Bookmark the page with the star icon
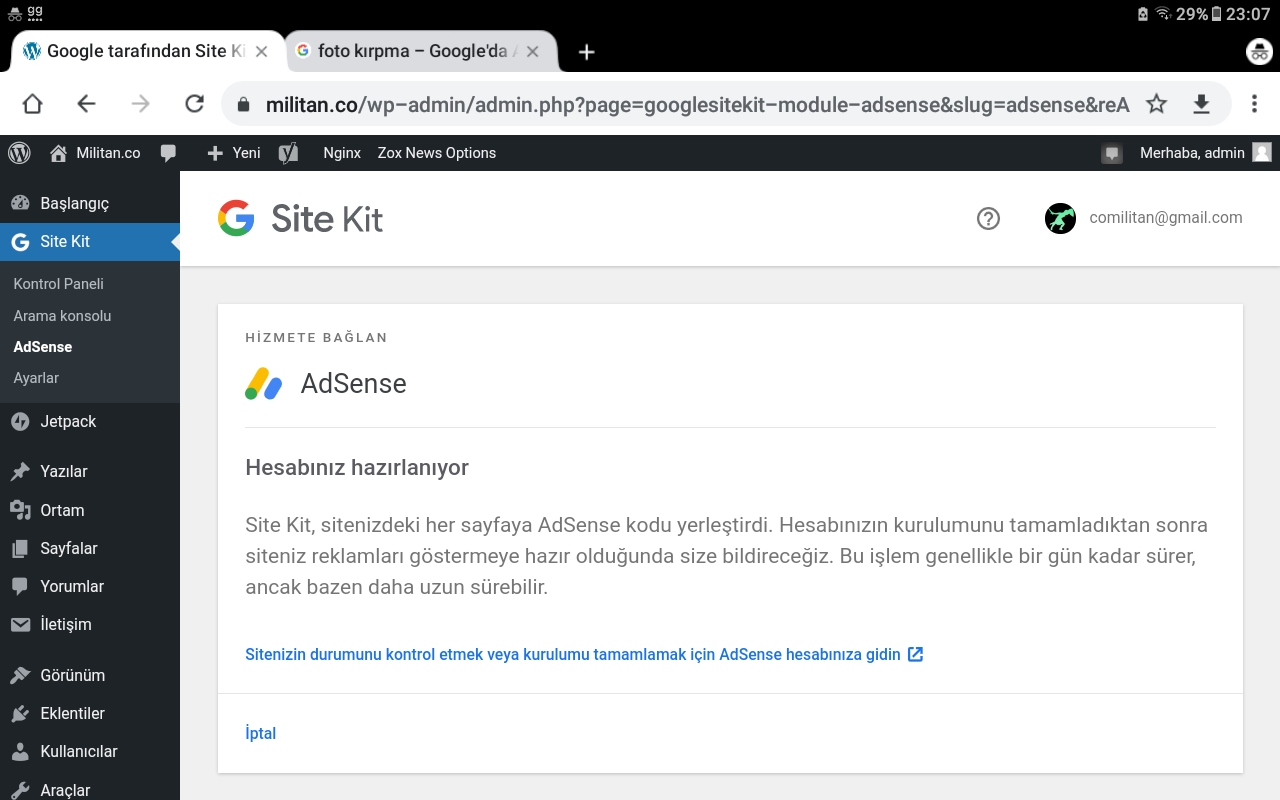This screenshot has height=800, width=1280. (1156, 104)
